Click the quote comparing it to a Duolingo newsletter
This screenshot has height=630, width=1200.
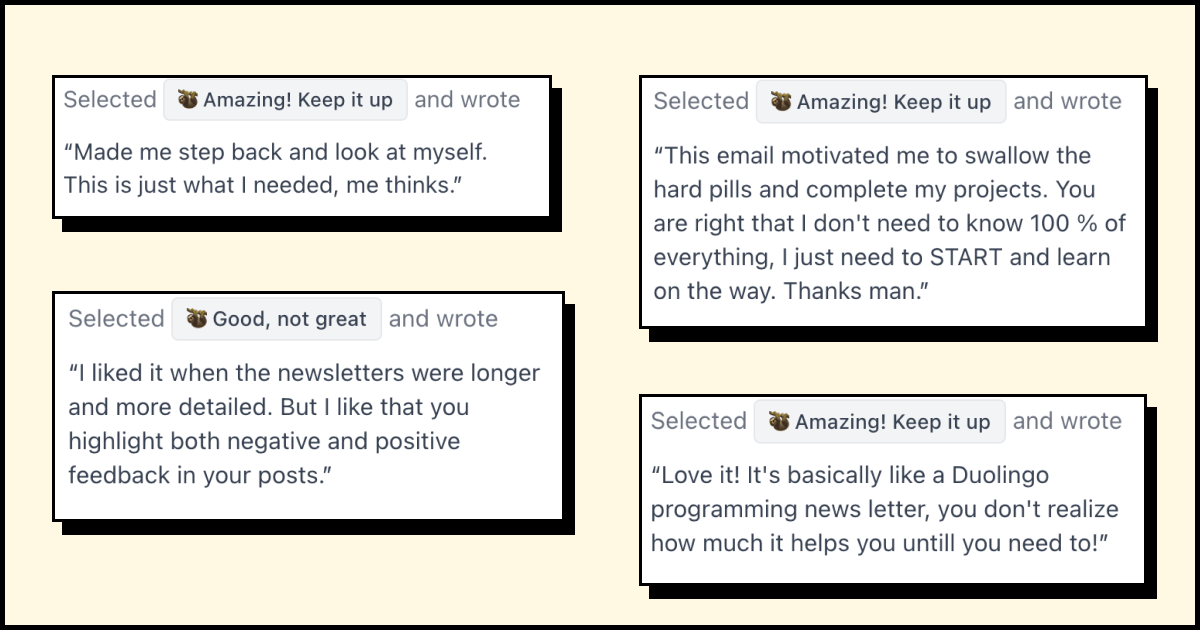tap(884, 508)
